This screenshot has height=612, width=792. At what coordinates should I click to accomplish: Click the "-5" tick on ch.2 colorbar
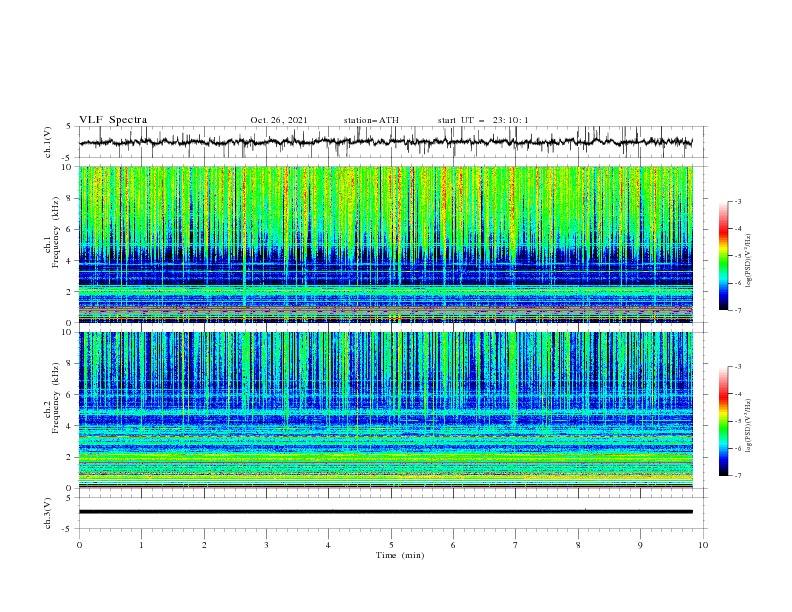point(738,421)
